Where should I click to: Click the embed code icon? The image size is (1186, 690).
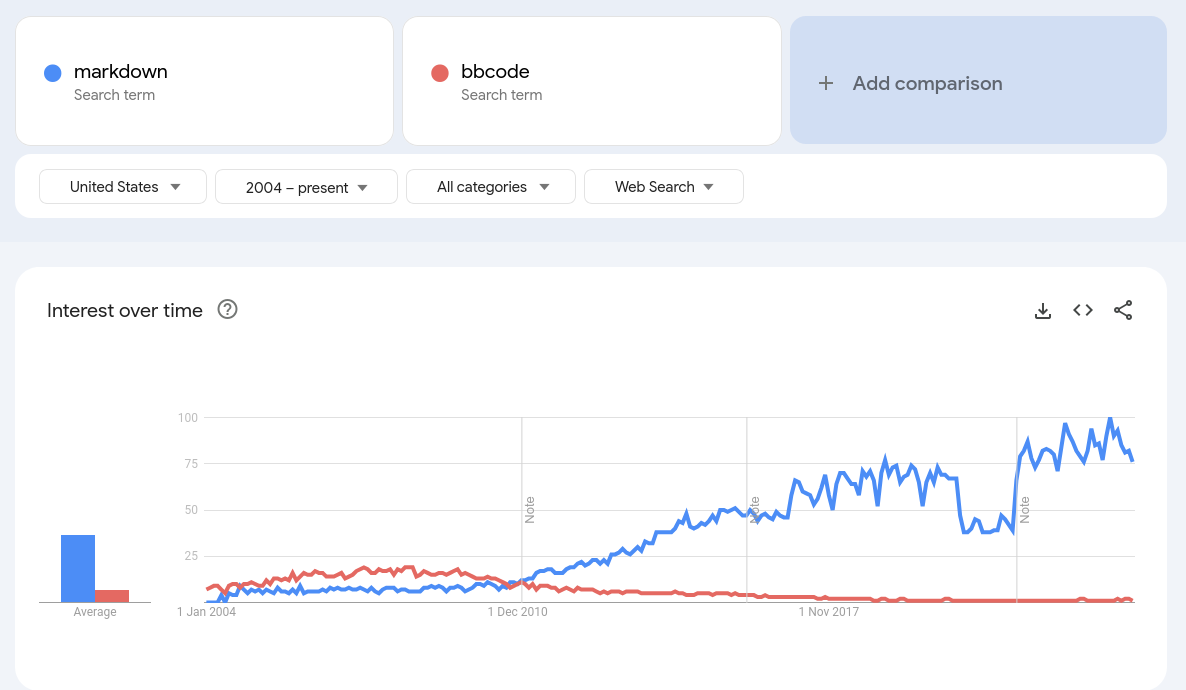click(1083, 311)
